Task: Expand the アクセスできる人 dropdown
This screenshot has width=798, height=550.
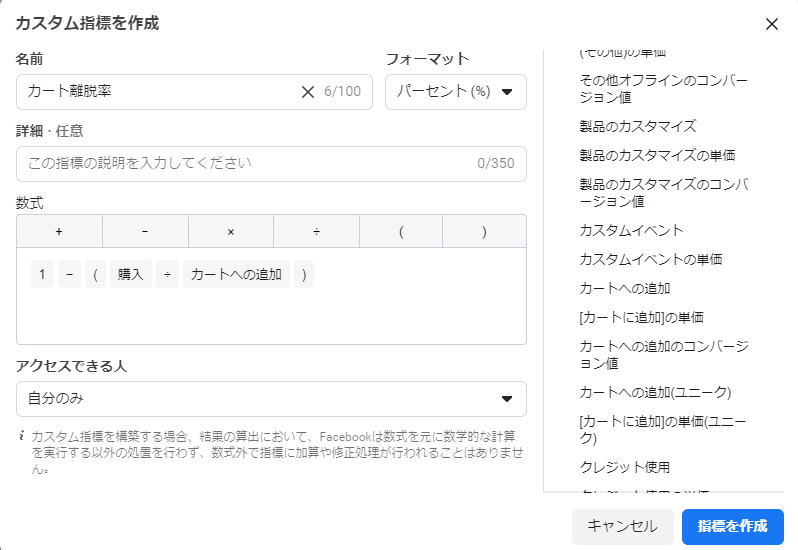Action: coord(271,399)
